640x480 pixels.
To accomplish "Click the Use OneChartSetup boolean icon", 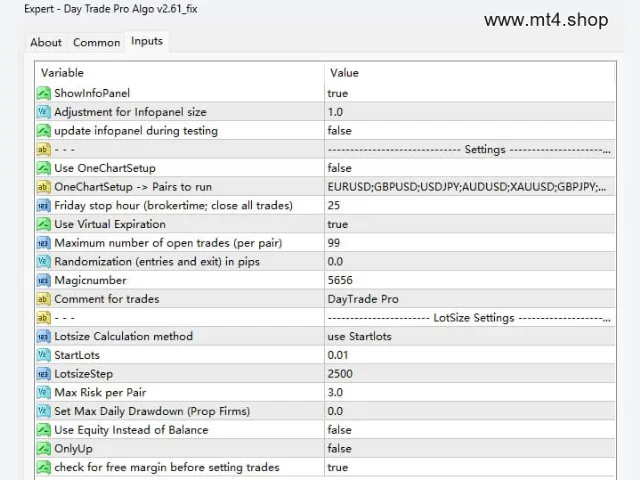I will point(43,168).
